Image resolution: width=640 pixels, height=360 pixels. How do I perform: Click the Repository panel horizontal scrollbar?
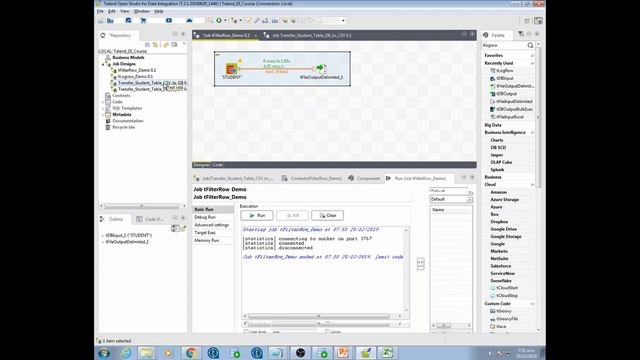142,206
